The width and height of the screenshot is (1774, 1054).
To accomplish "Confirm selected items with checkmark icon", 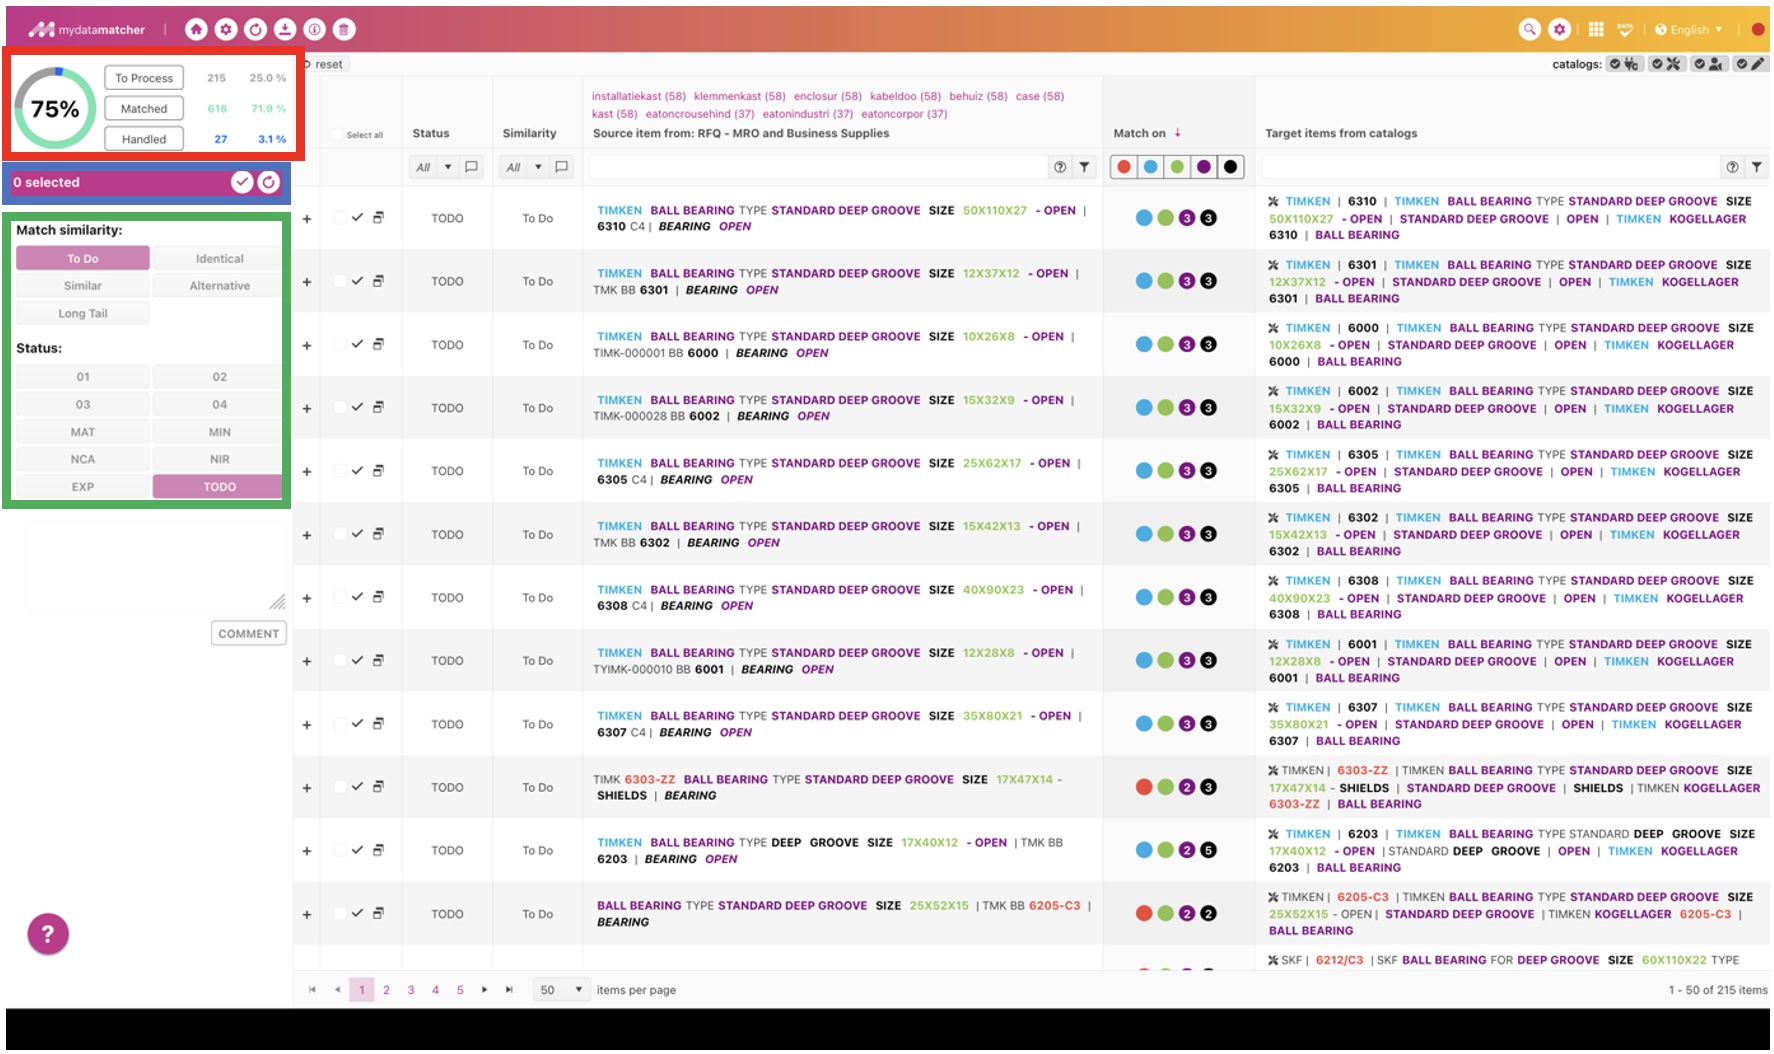I will click(242, 182).
